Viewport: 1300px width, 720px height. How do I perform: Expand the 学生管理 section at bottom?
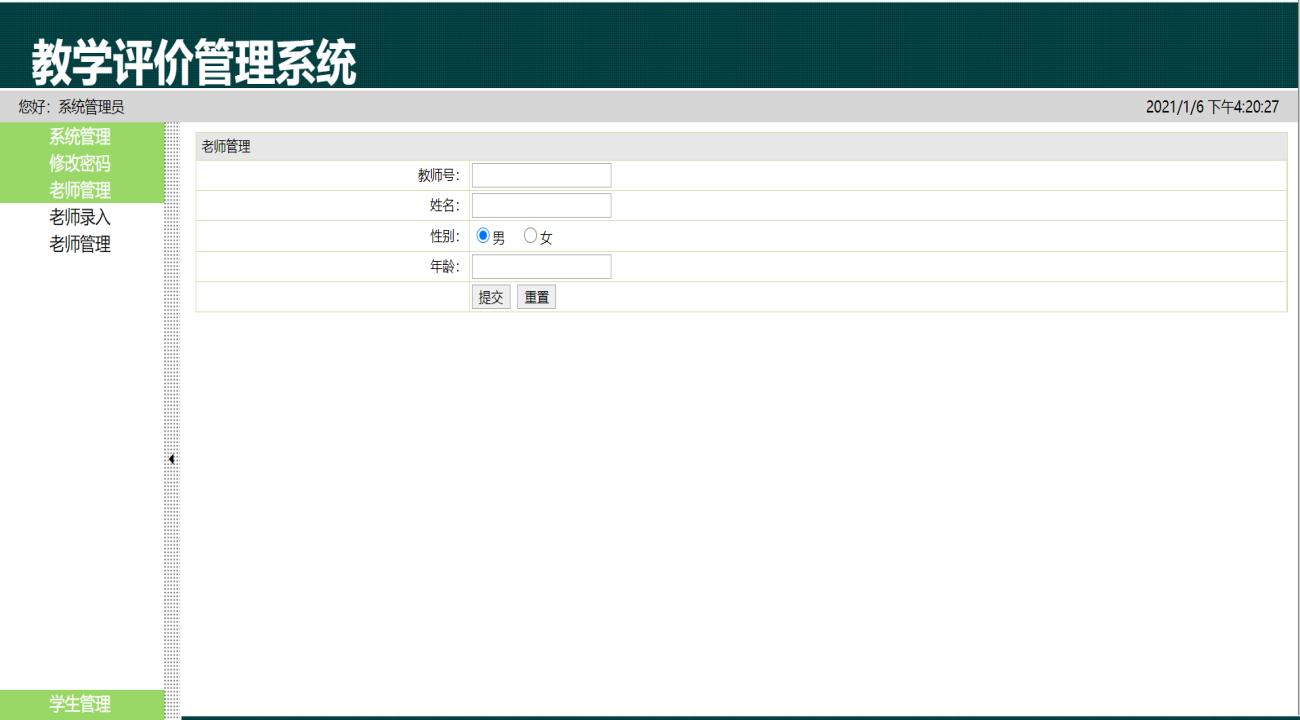[x=80, y=704]
